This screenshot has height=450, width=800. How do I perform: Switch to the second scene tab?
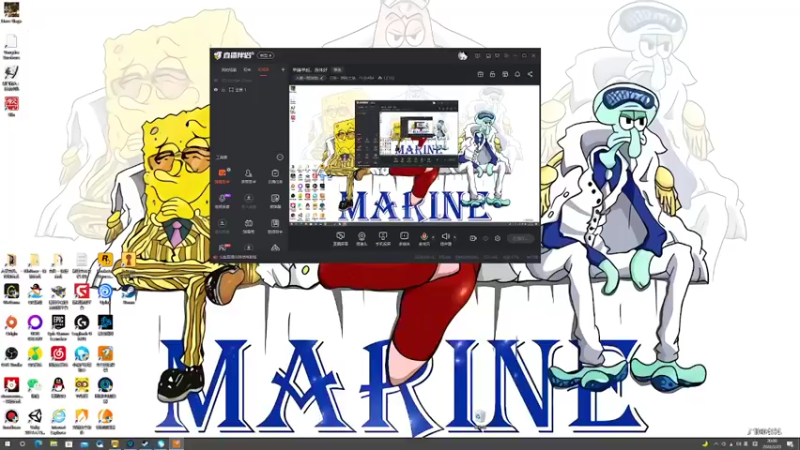pyautogui.click(x=247, y=69)
